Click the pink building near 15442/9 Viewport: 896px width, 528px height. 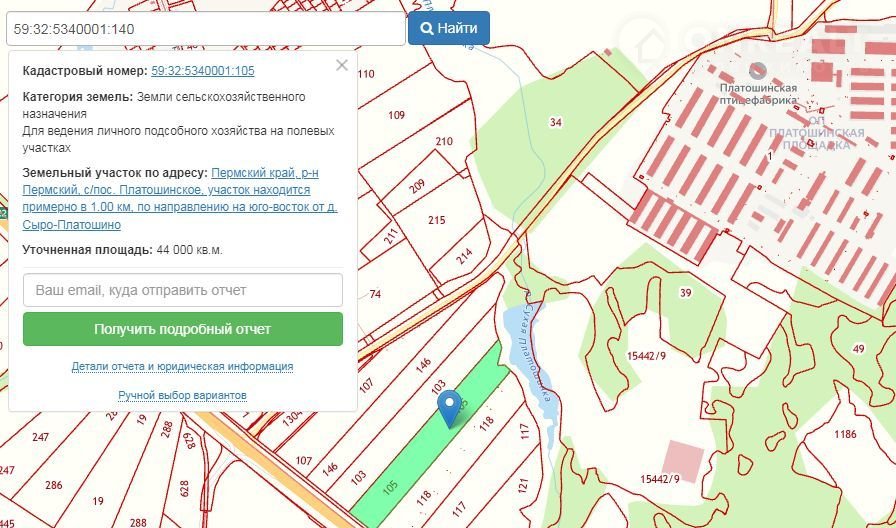[684, 459]
